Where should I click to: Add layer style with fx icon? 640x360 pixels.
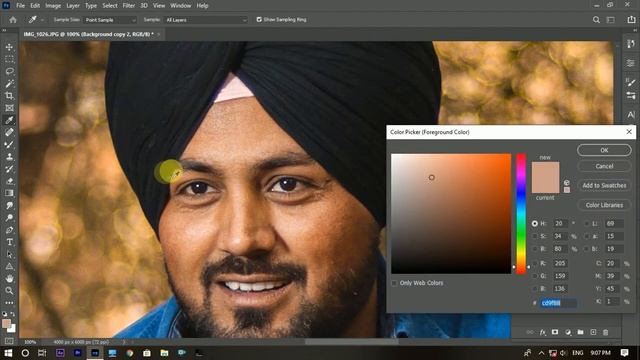click(542, 332)
